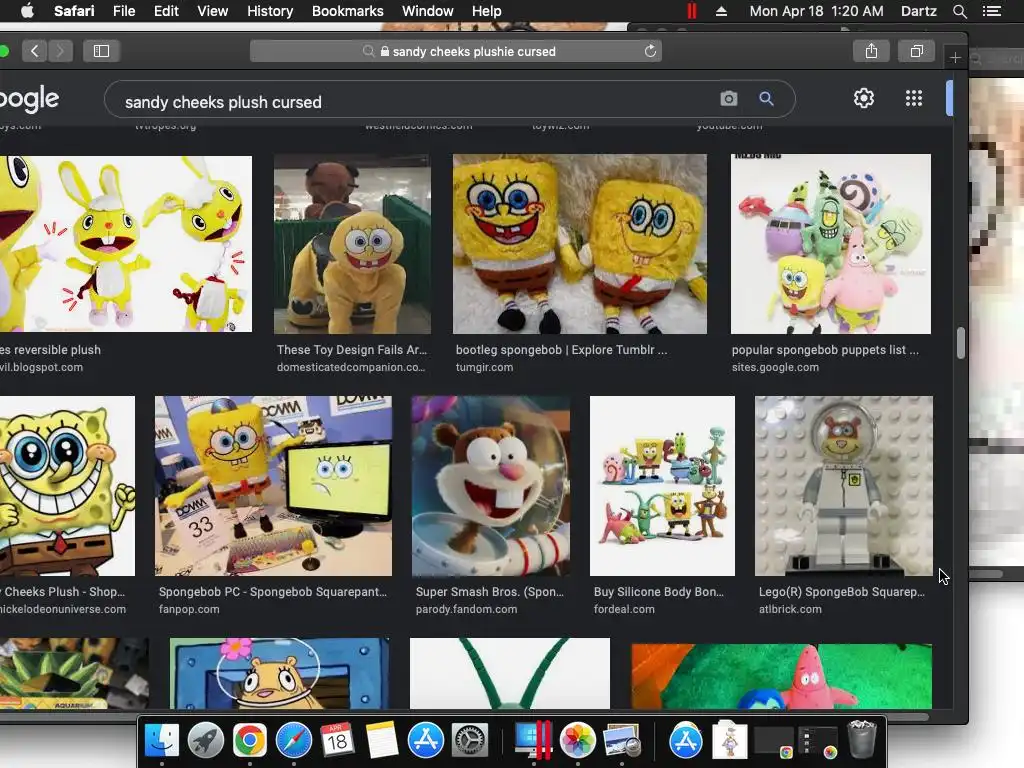Open the View menu
Viewport: 1024px width, 768px height.
(213, 11)
